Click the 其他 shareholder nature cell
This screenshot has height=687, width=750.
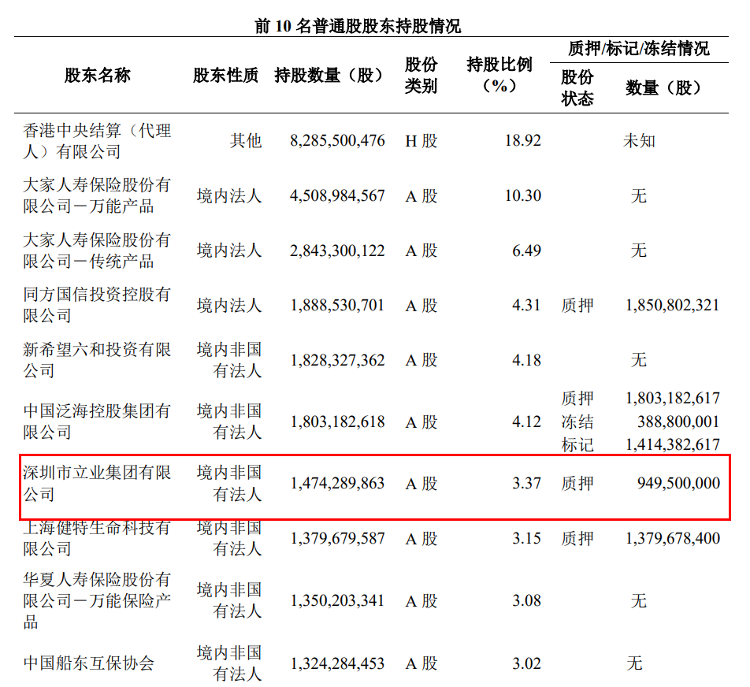245,141
